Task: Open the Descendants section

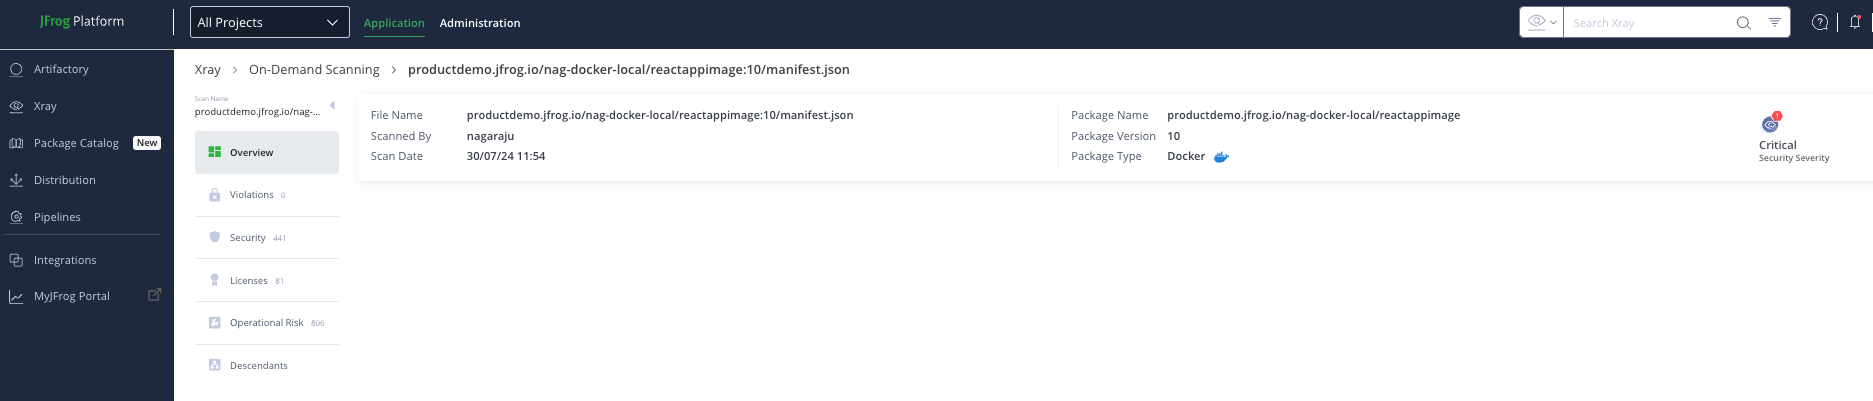Action: pyautogui.click(x=267, y=366)
